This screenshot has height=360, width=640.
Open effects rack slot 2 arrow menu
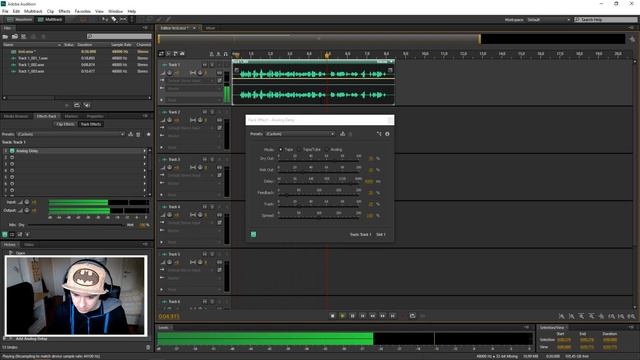coord(144,158)
